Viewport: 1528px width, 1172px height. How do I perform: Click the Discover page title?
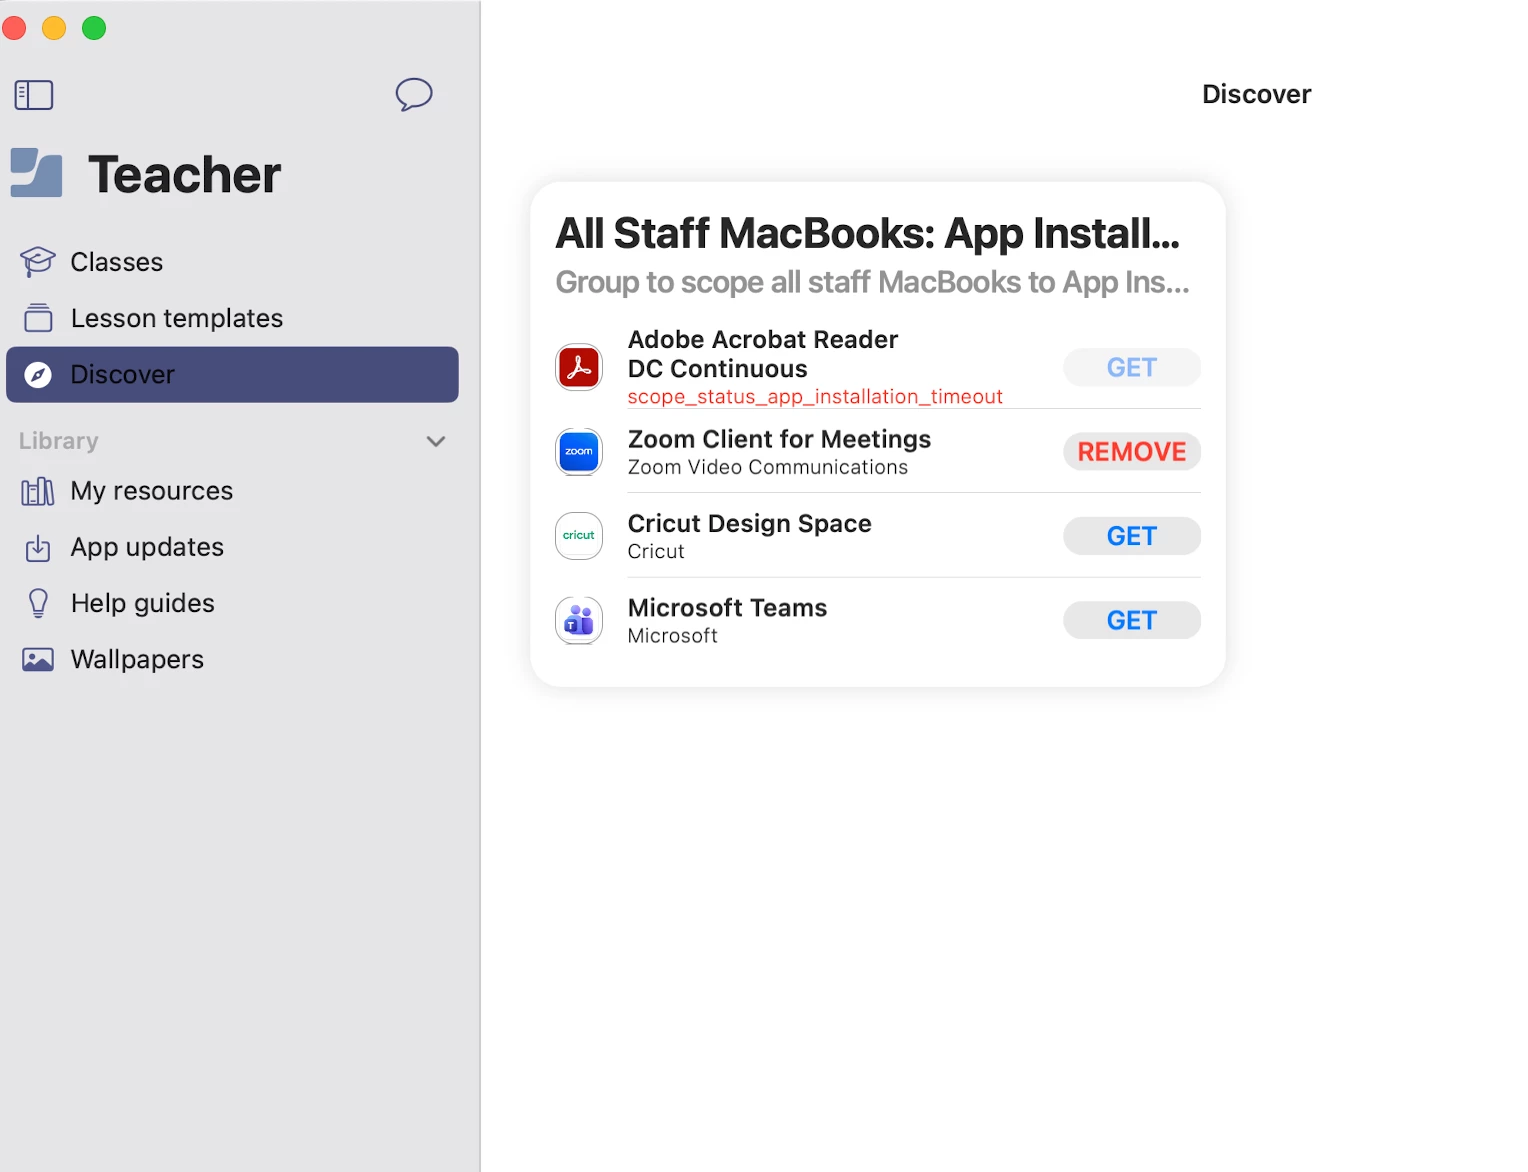click(1256, 94)
